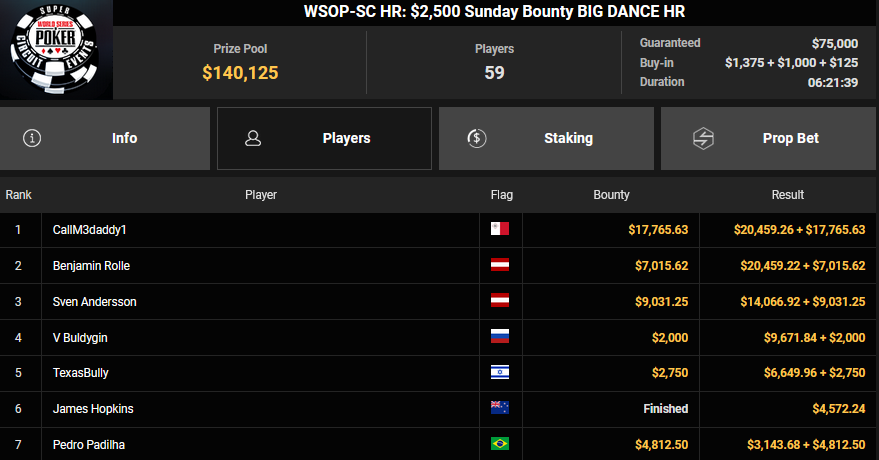Click the $140,125 prize pool amount
Screen dimensions: 879x460
[x=240, y=72]
